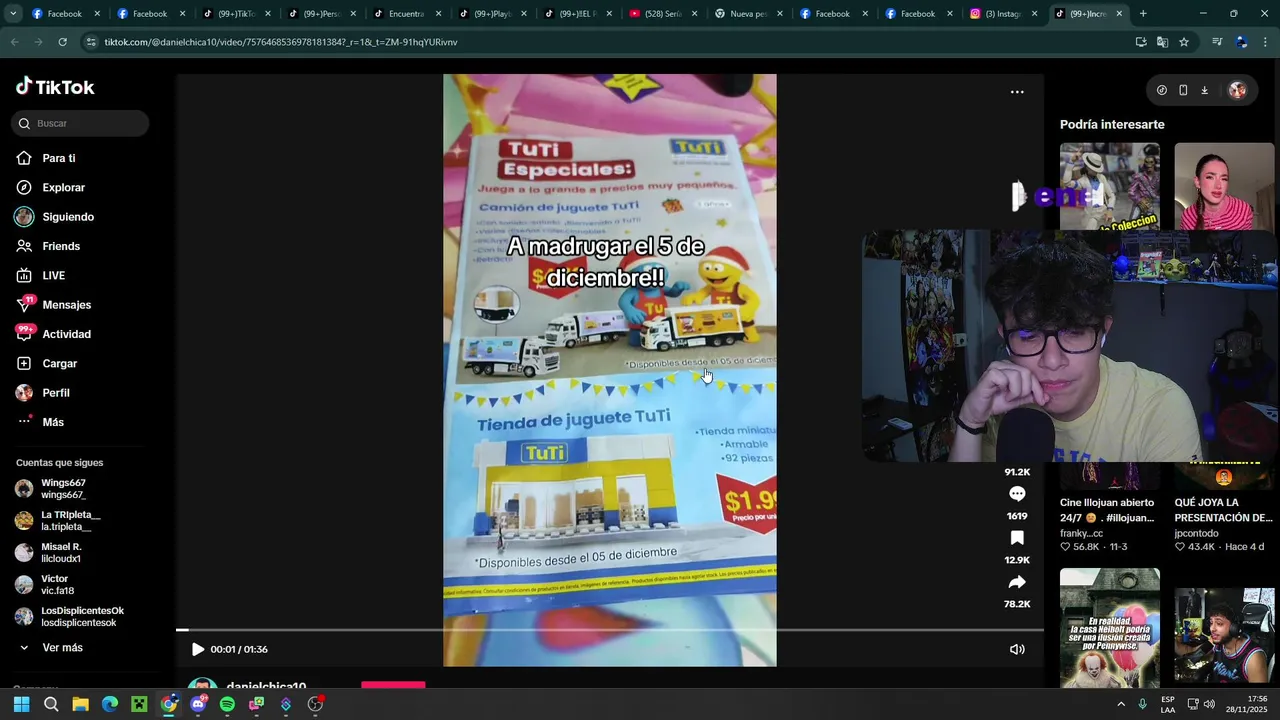Play the TikTok video
The image size is (1280, 720).
[197, 649]
